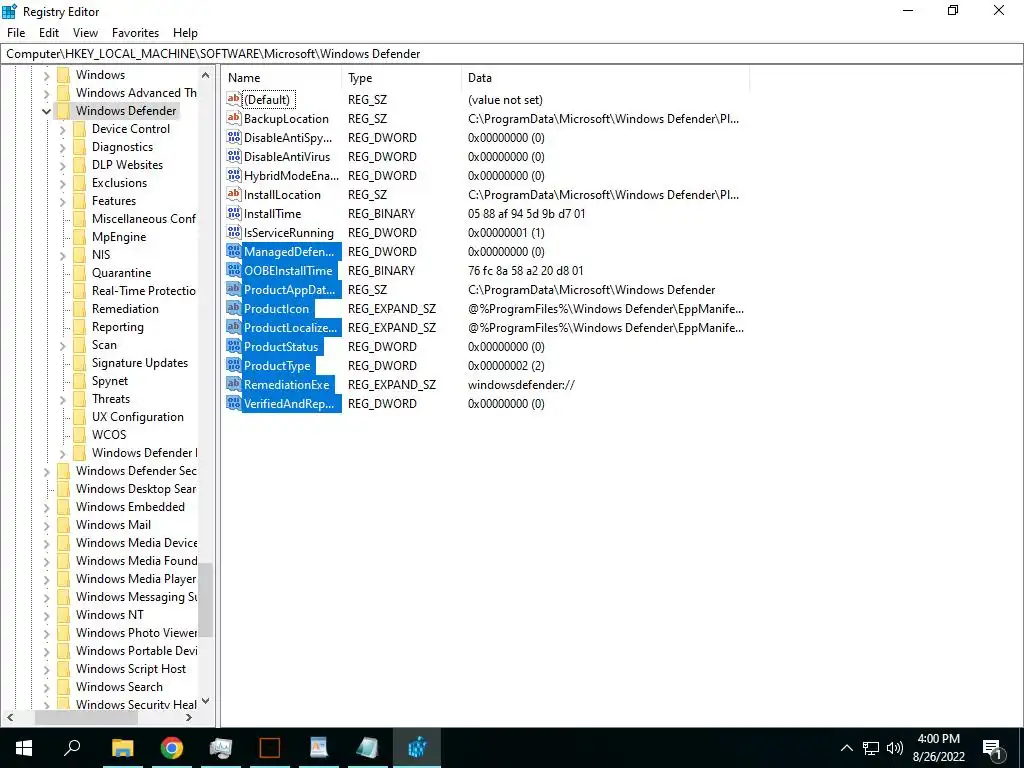Click the Registry Editor taskbar icon
This screenshot has width=1024, height=768.
[x=417, y=748]
